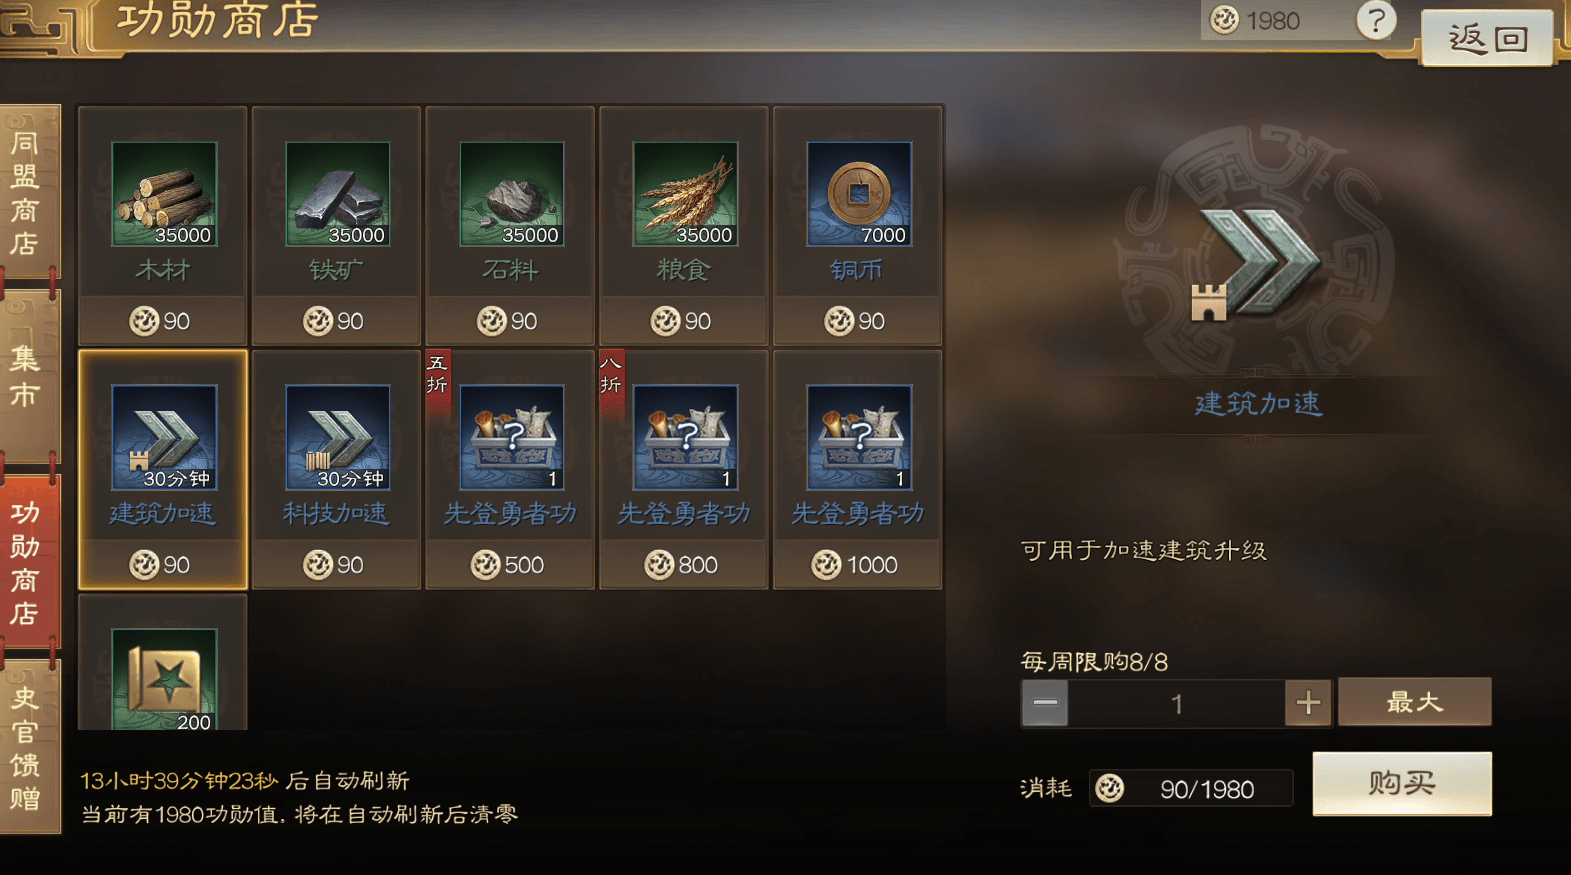Select the 铁矿 iron ore item
The height and width of the screenshot is (875, 1571).
click(x=336, y=226)
